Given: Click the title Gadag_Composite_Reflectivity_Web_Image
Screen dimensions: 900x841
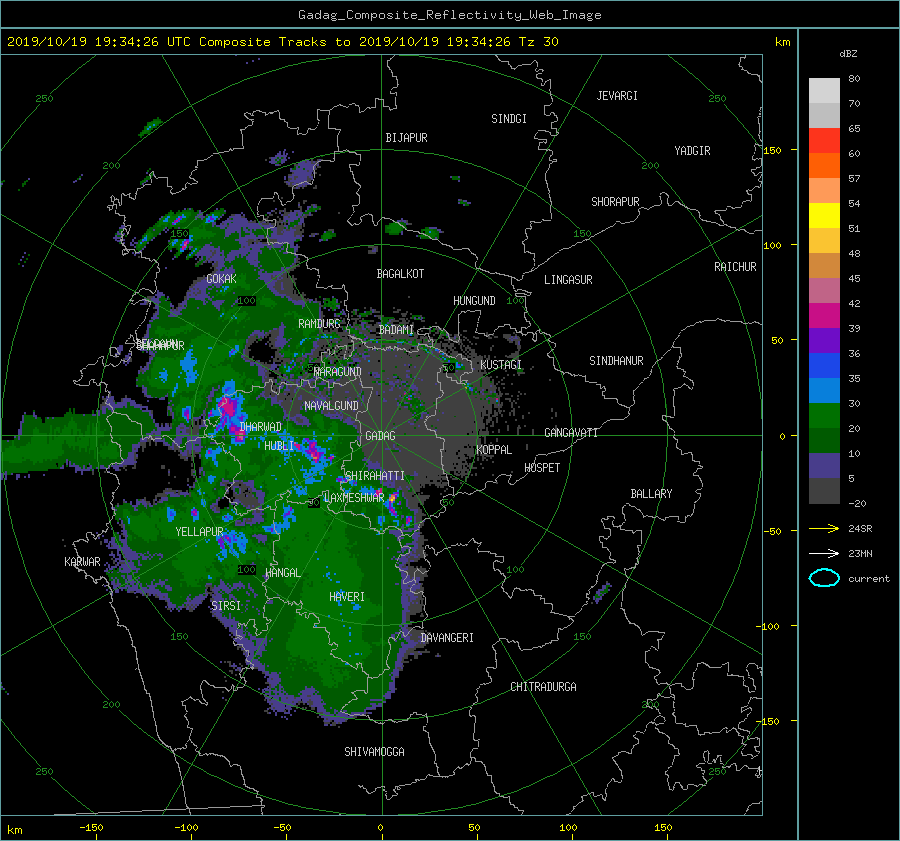Looking at the screenshot, I should click(x=449, y=15).
